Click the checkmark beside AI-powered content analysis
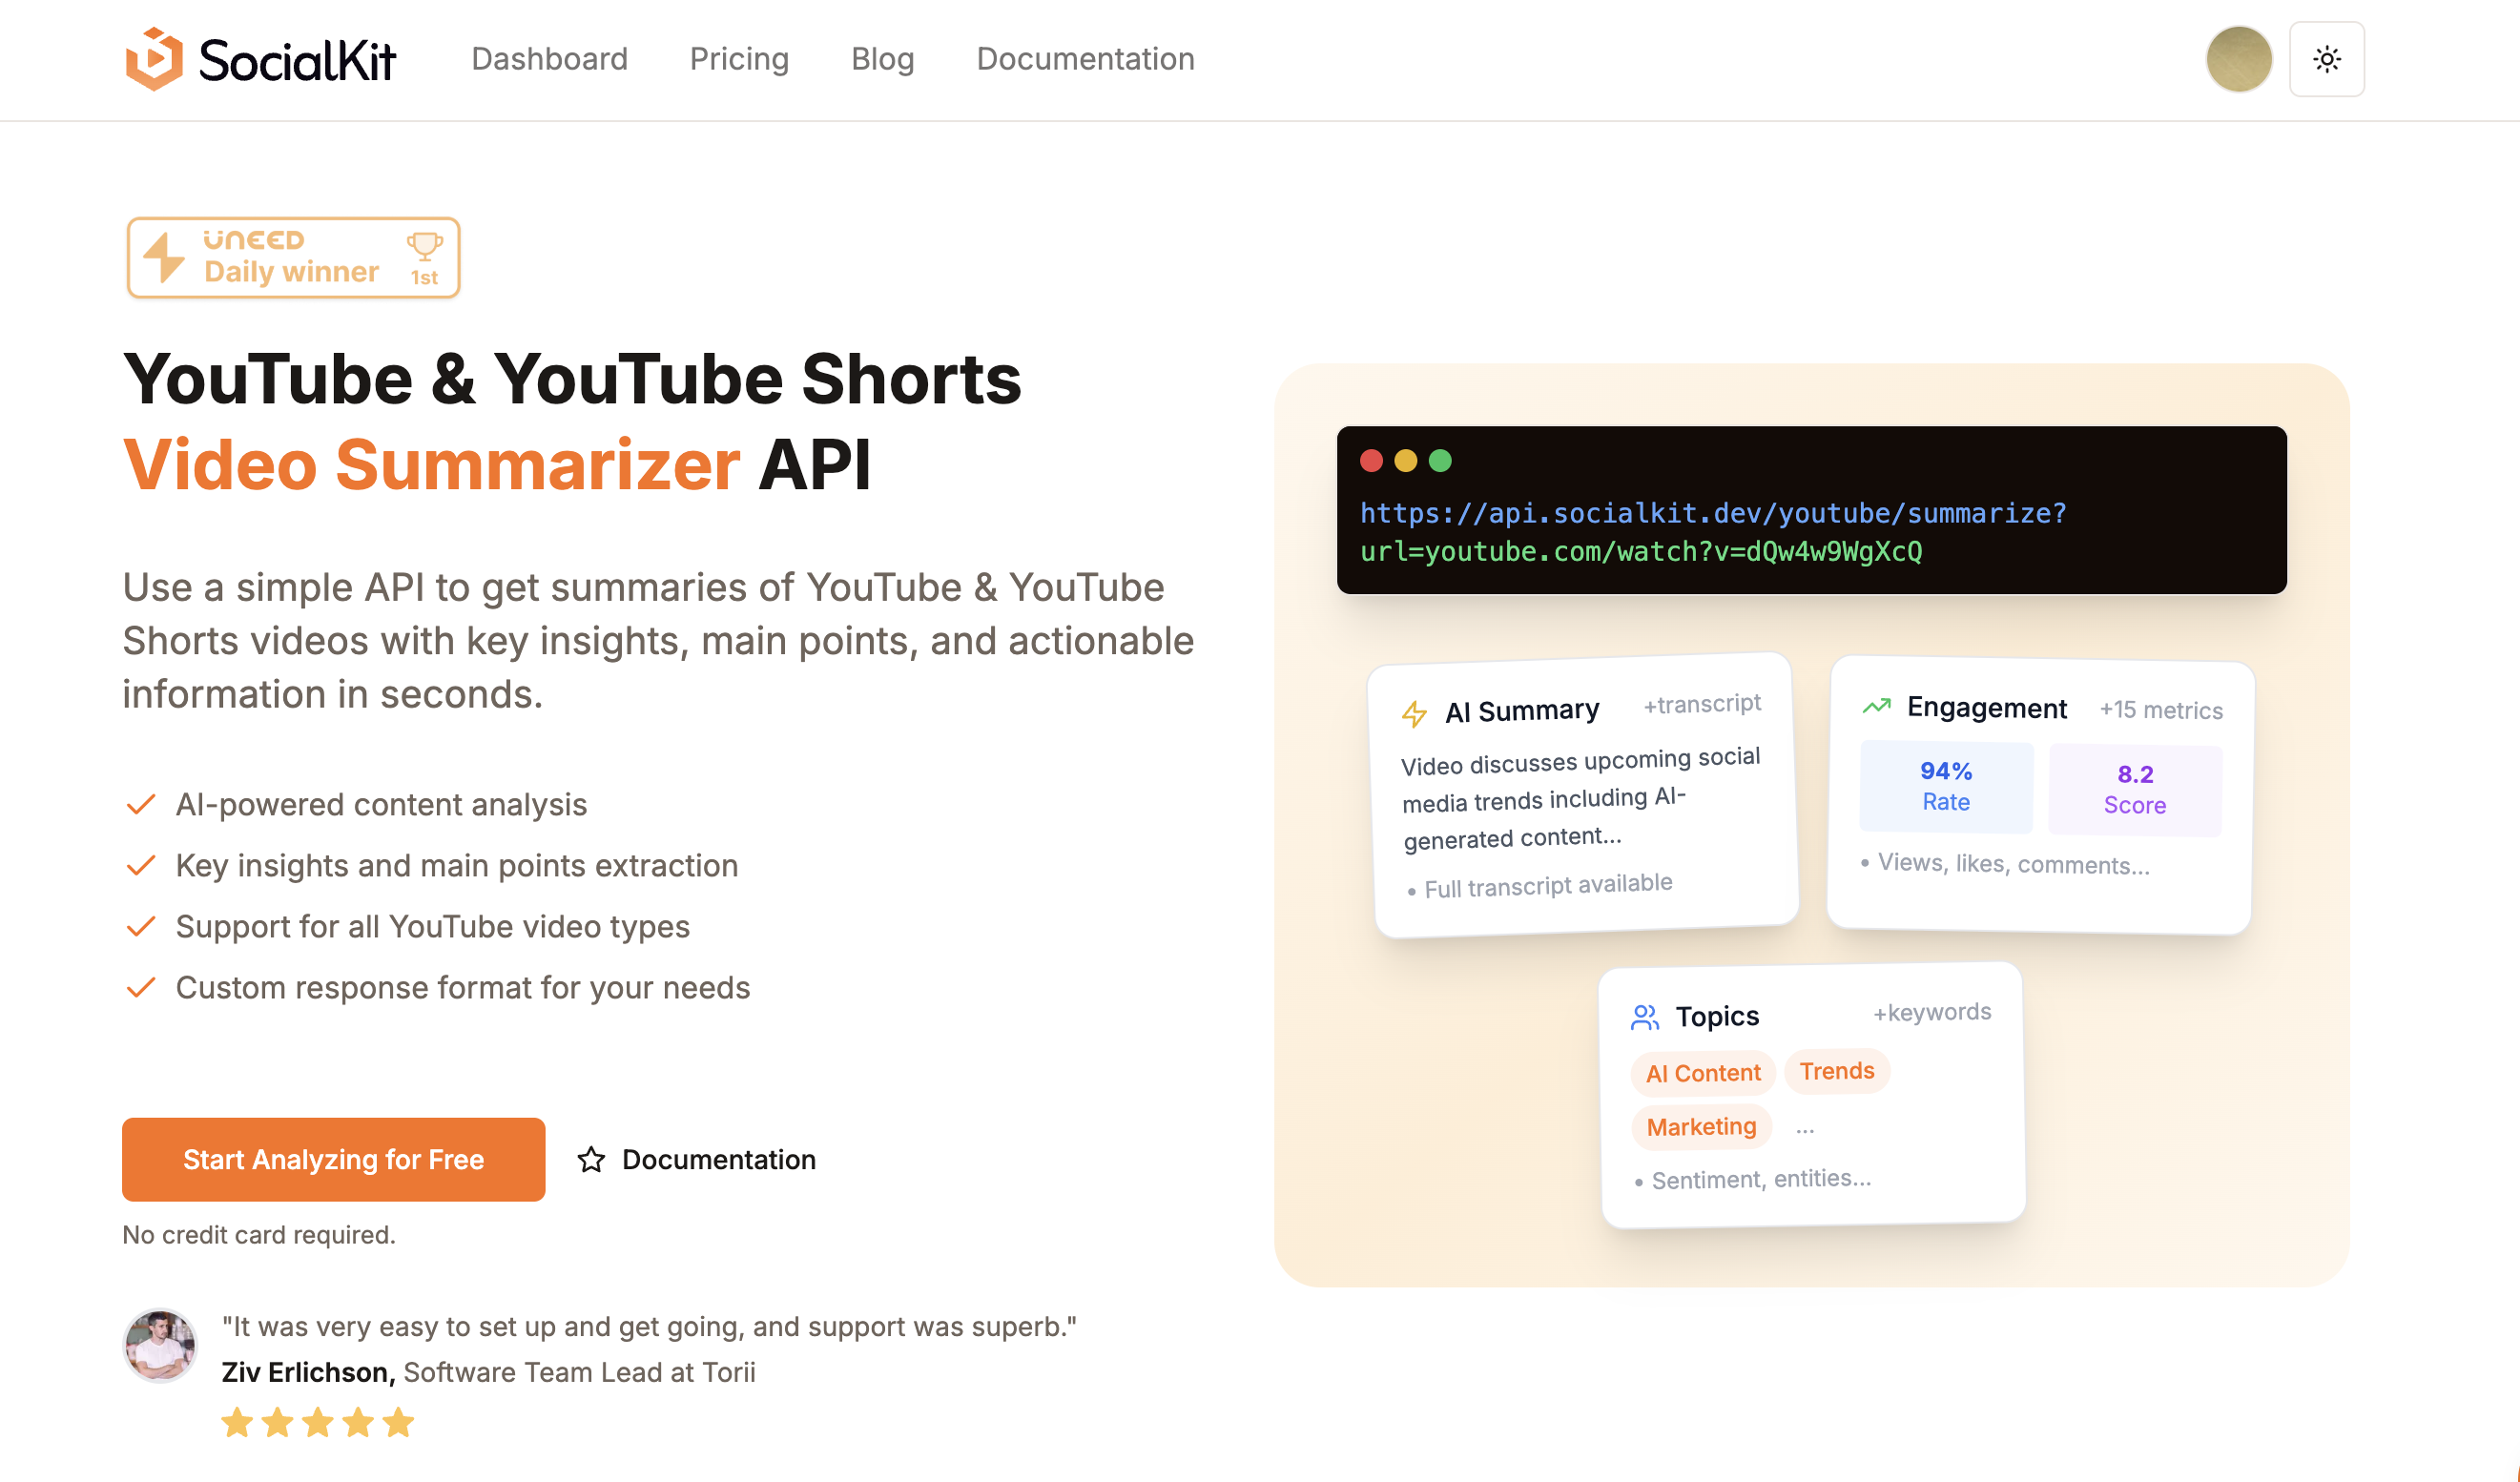 141,804
